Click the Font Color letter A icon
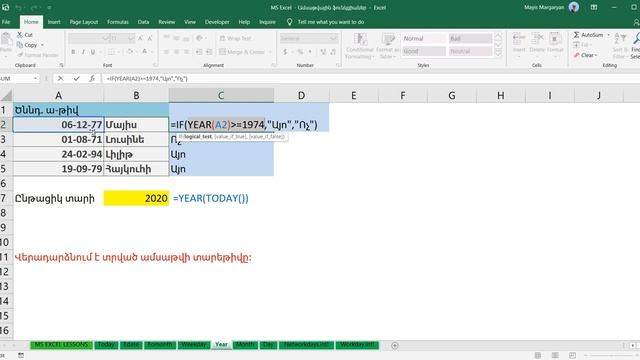 click(144, 52)
